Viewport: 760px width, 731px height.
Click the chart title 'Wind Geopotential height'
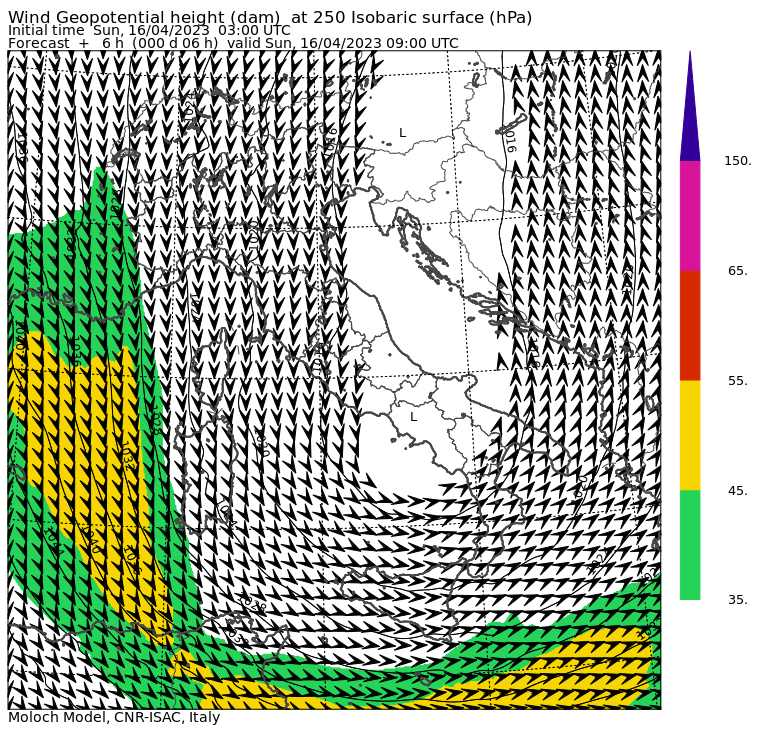[270, 17]
